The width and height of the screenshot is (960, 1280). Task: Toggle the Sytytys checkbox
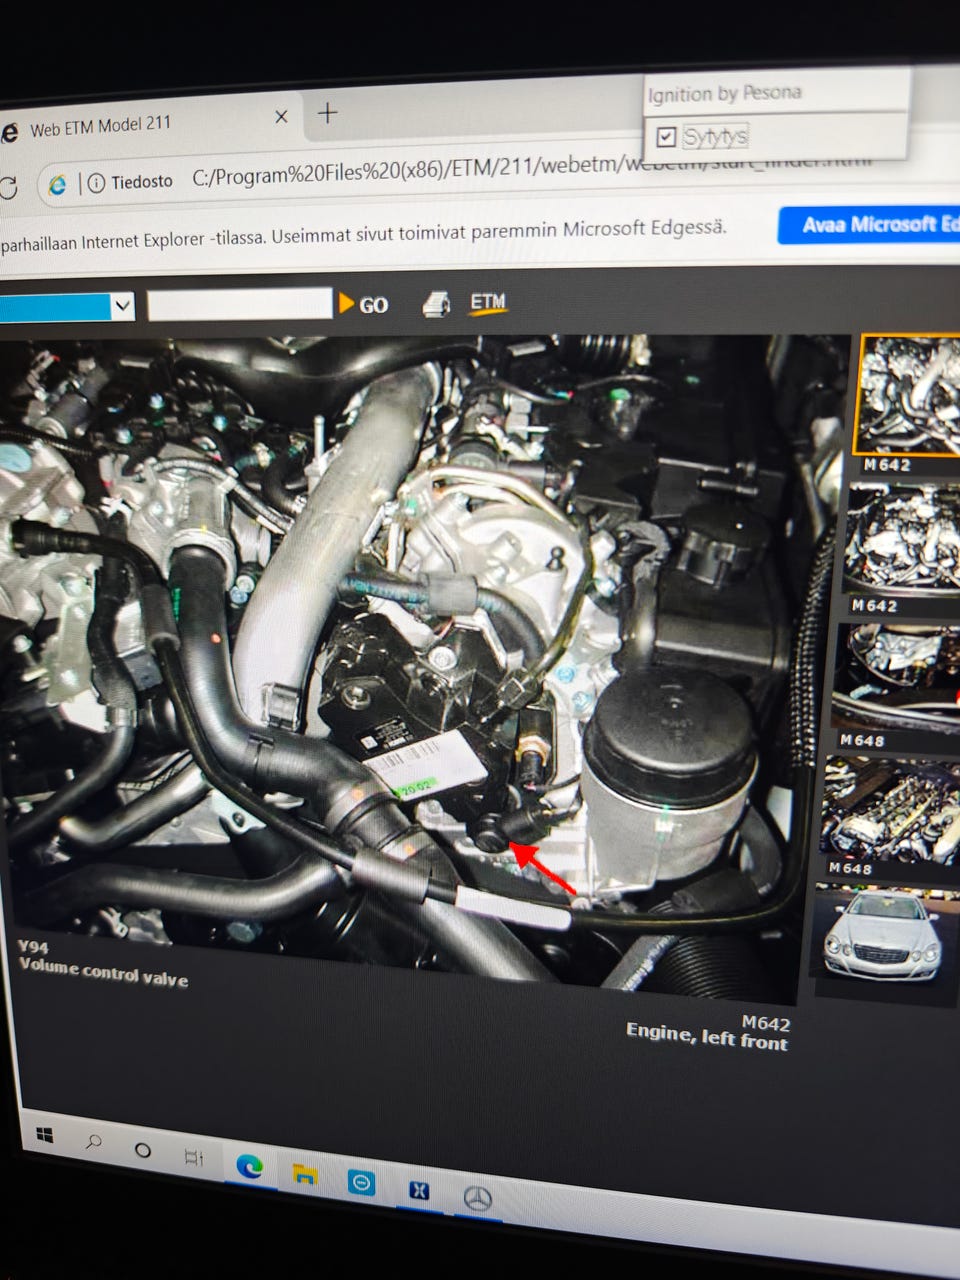(666, 137)
